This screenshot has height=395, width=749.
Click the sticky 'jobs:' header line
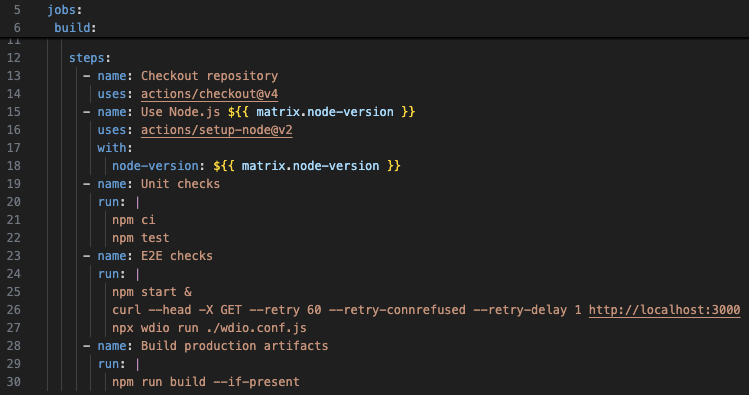point(64,10)
